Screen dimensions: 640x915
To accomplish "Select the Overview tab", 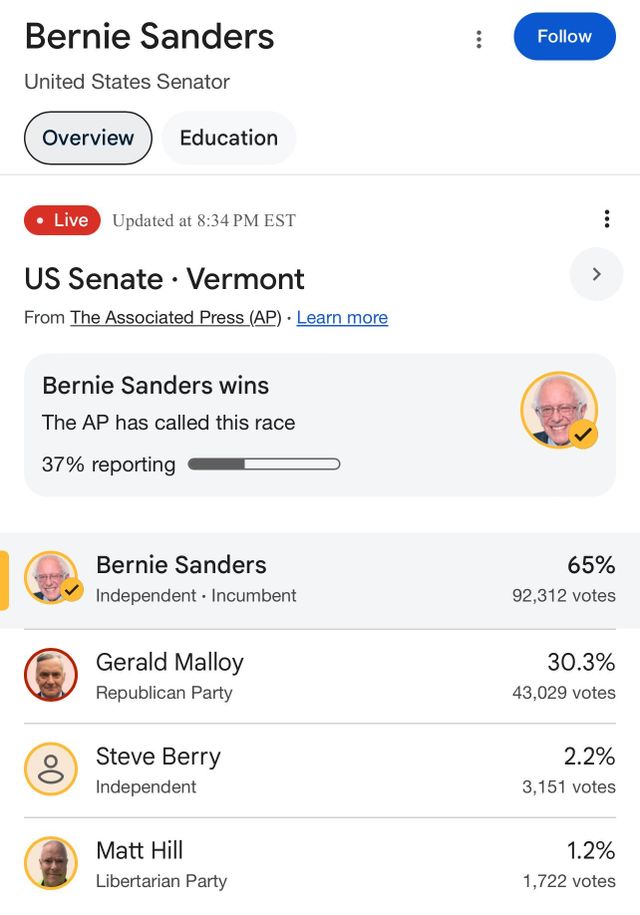I will coord(88,138).
